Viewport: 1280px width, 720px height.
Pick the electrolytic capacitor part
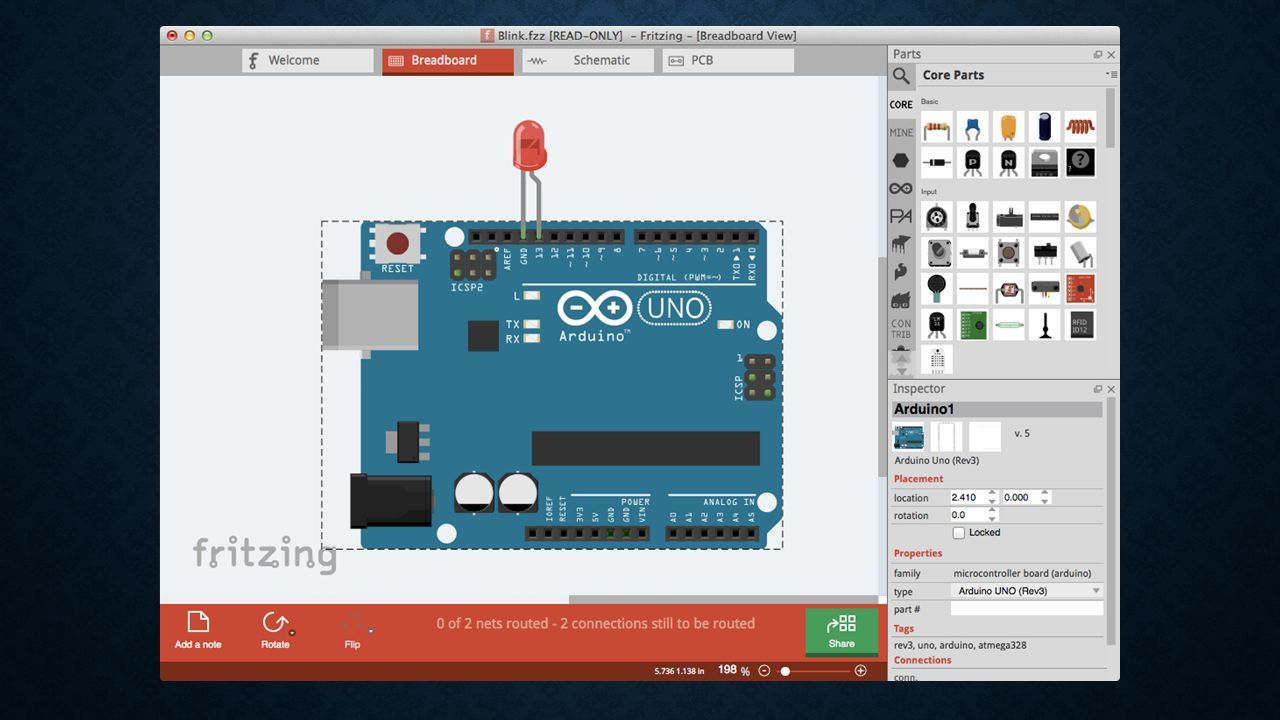[1045, 127]
